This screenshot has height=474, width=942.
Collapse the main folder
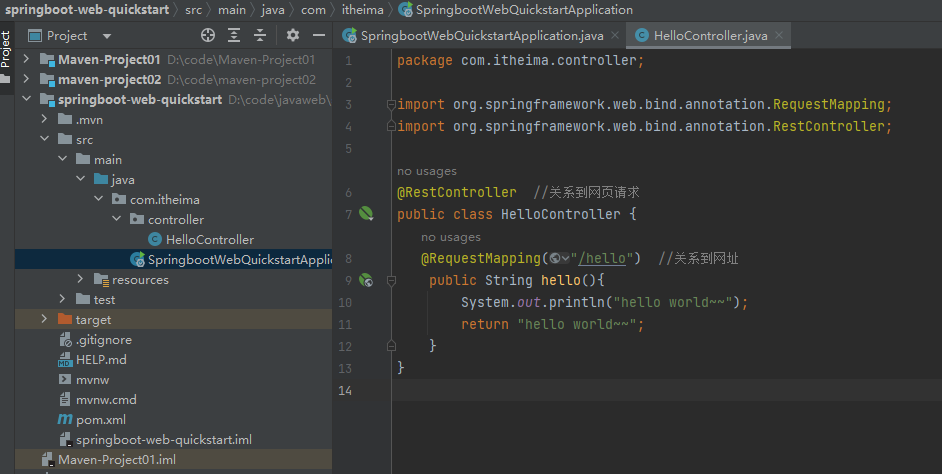[x=62, y=159]
